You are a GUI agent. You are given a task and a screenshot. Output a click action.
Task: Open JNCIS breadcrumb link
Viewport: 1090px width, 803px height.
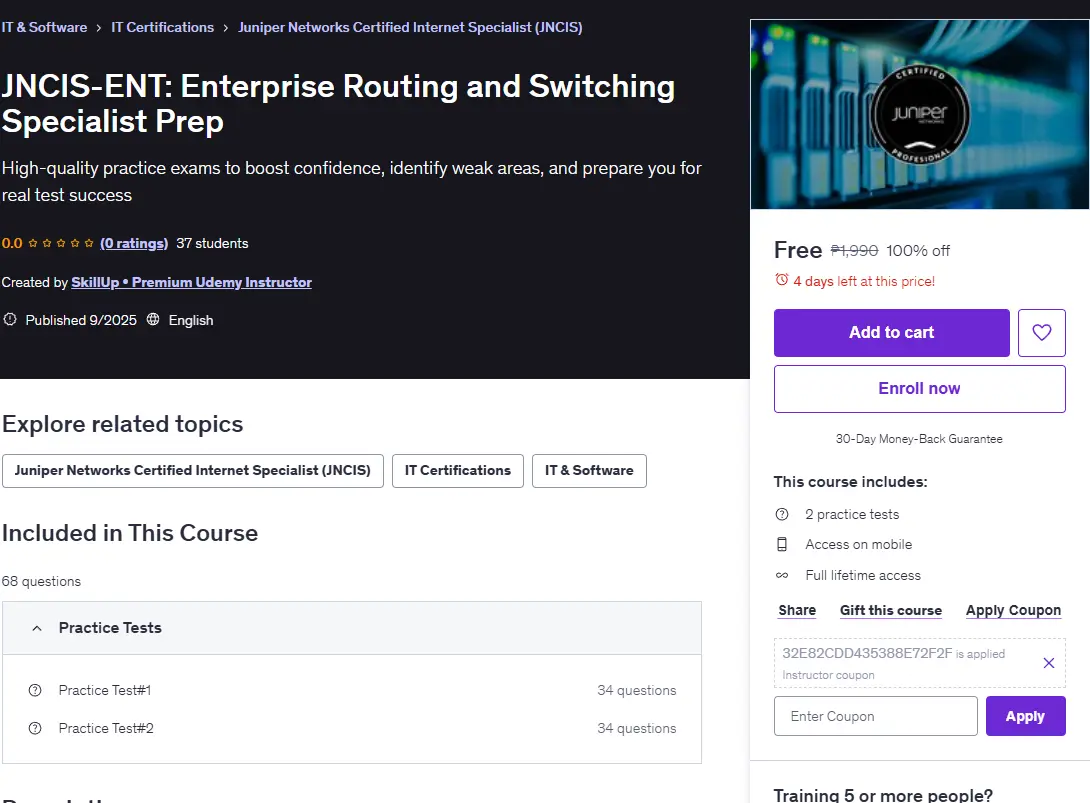click(410, 27)
